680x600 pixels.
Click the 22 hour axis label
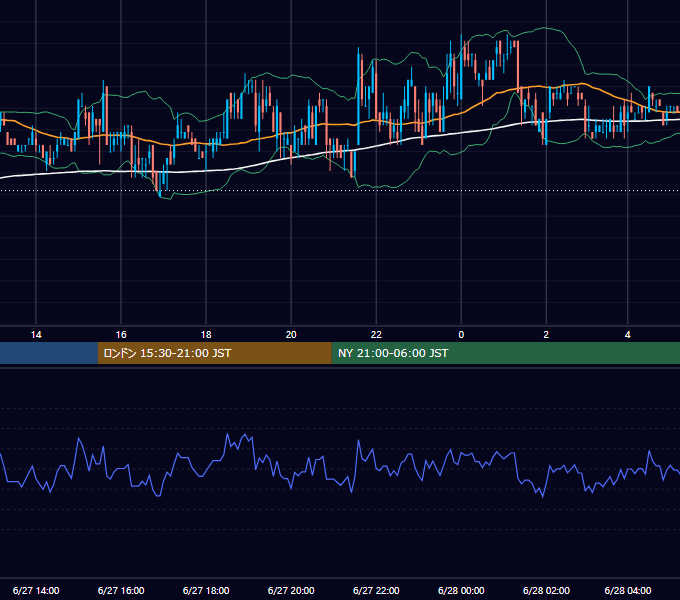point(376,335)
